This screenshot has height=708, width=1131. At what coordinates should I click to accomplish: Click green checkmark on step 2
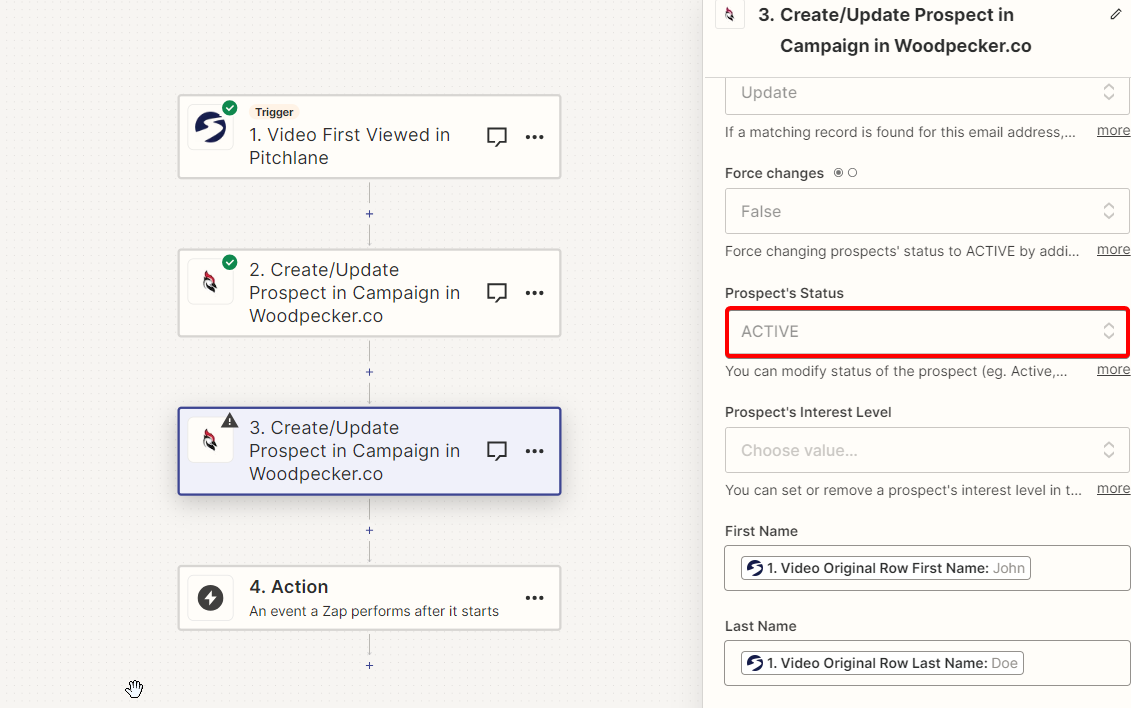(229, 262)
